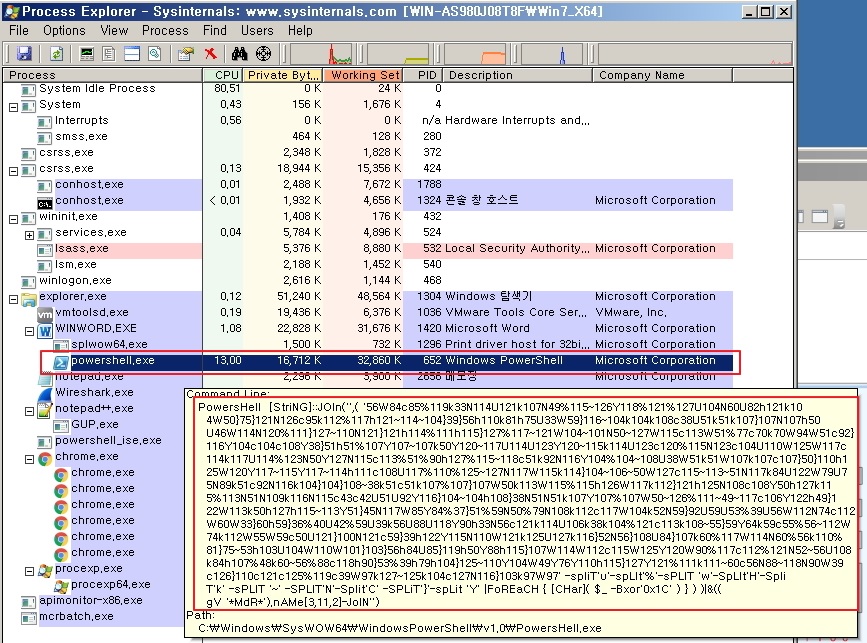Viewport: 867px width, 643px height.
Task: Open the Help menu
Action: pos(300,30)
